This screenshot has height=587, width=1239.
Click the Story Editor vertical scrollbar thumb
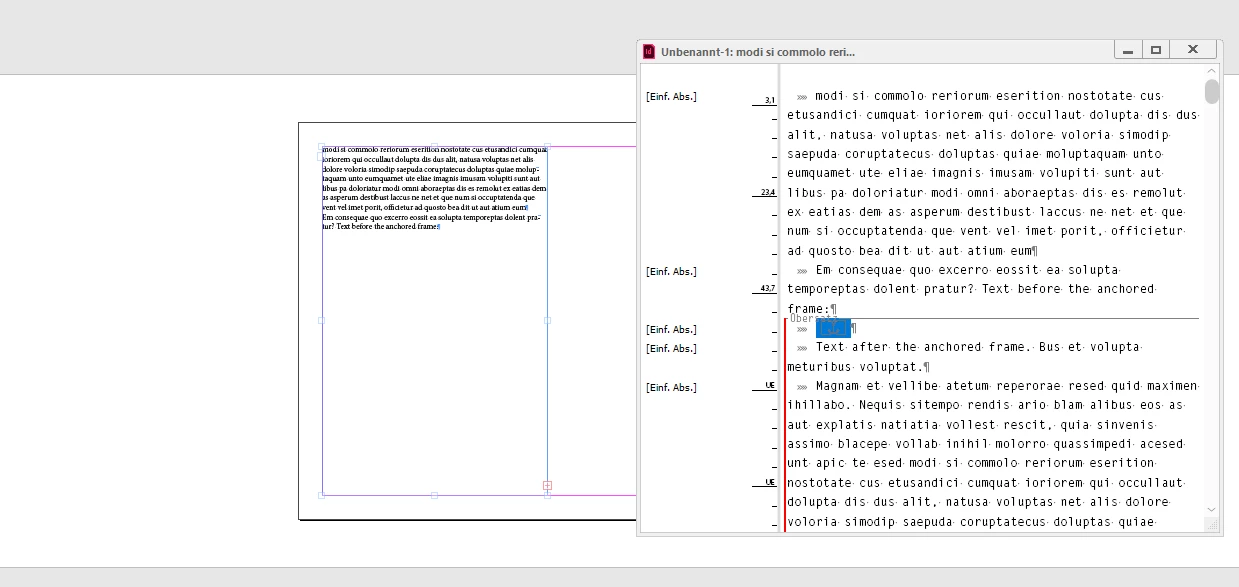click(x=1212, y=92)
